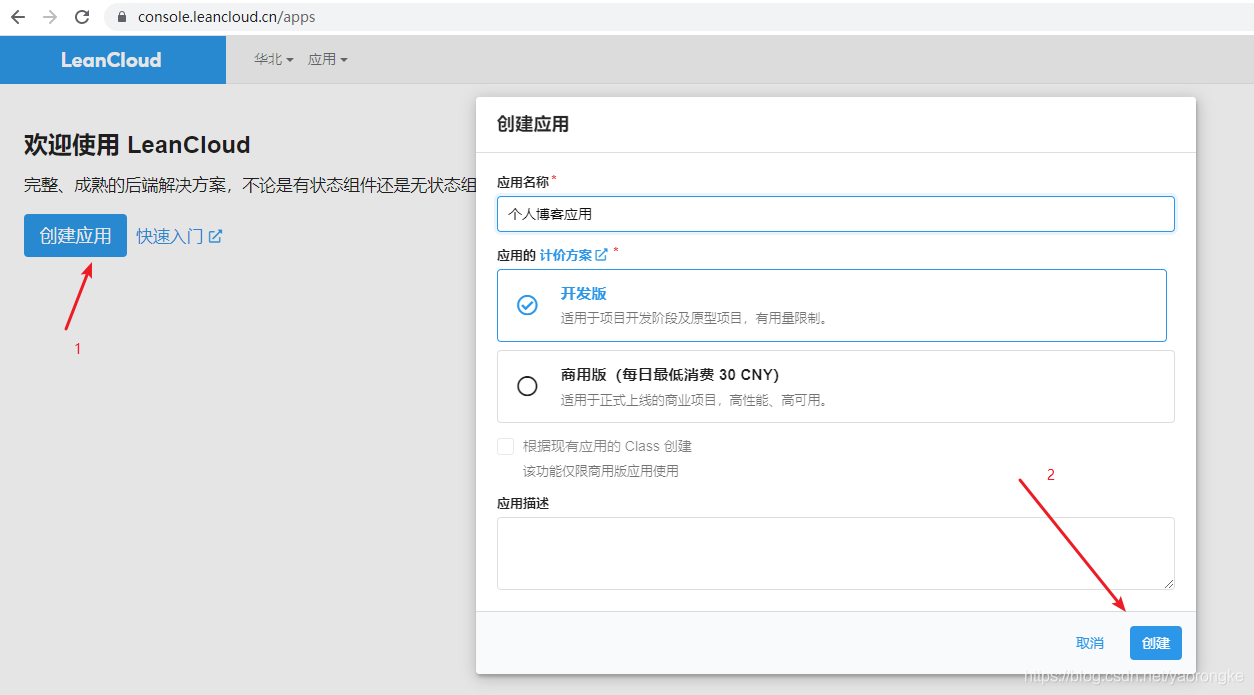Click the external-link icon beside 快速入门
This screenshot has height=695, width=1254.
pyautogui.click(x=215, y=237)
